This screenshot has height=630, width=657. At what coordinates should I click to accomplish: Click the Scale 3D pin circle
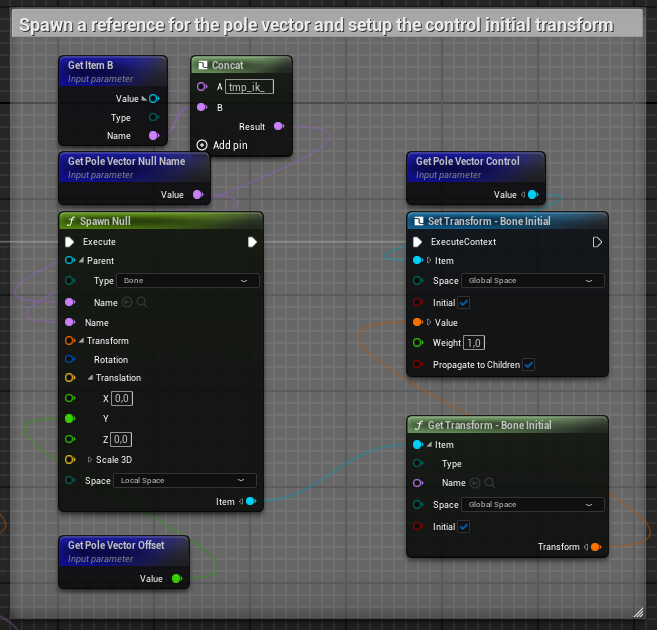tap(70, 460)
